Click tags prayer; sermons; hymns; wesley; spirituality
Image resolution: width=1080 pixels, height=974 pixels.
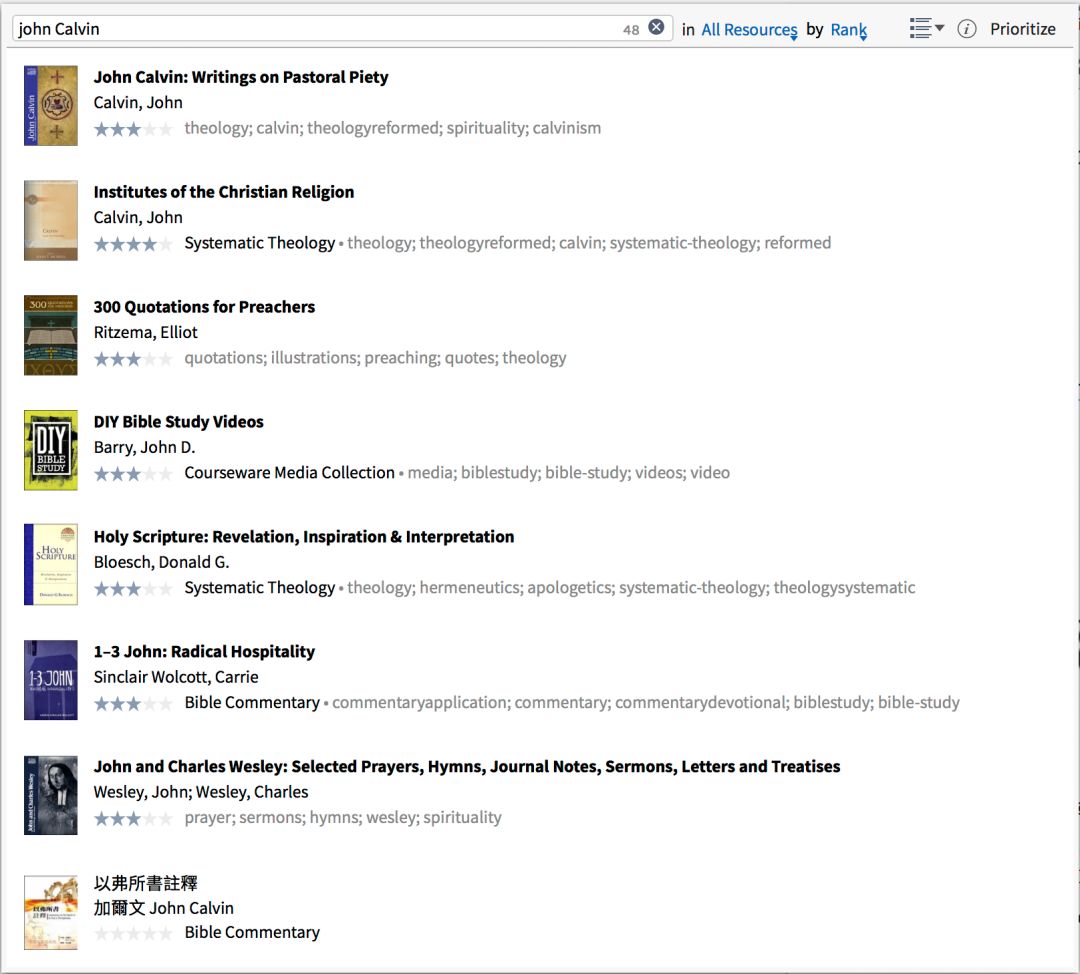pyautogui.click(x=343, y=818)
